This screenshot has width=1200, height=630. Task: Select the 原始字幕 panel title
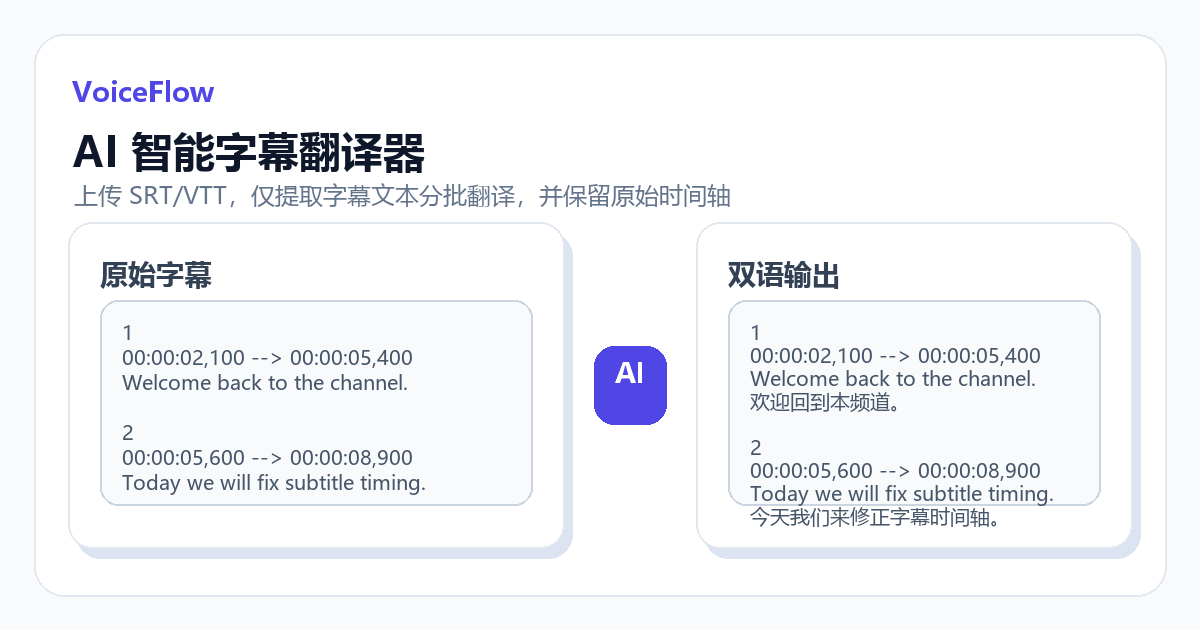coord(156,275)
